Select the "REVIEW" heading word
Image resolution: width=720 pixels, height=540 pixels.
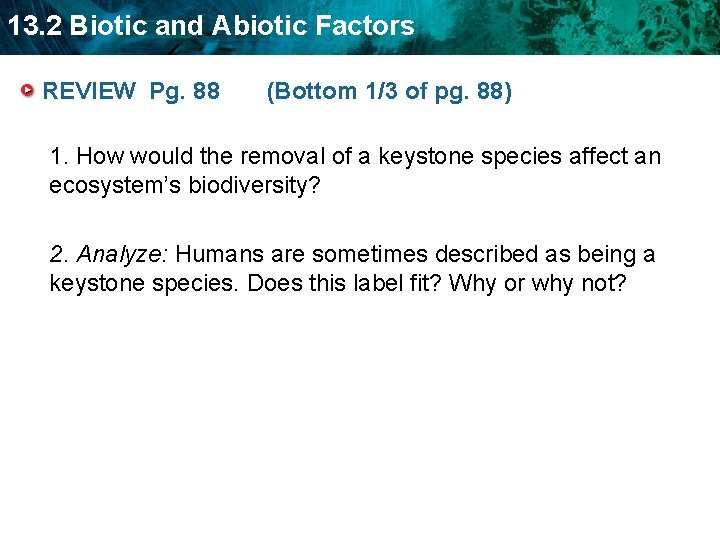(x=89, y=91)
